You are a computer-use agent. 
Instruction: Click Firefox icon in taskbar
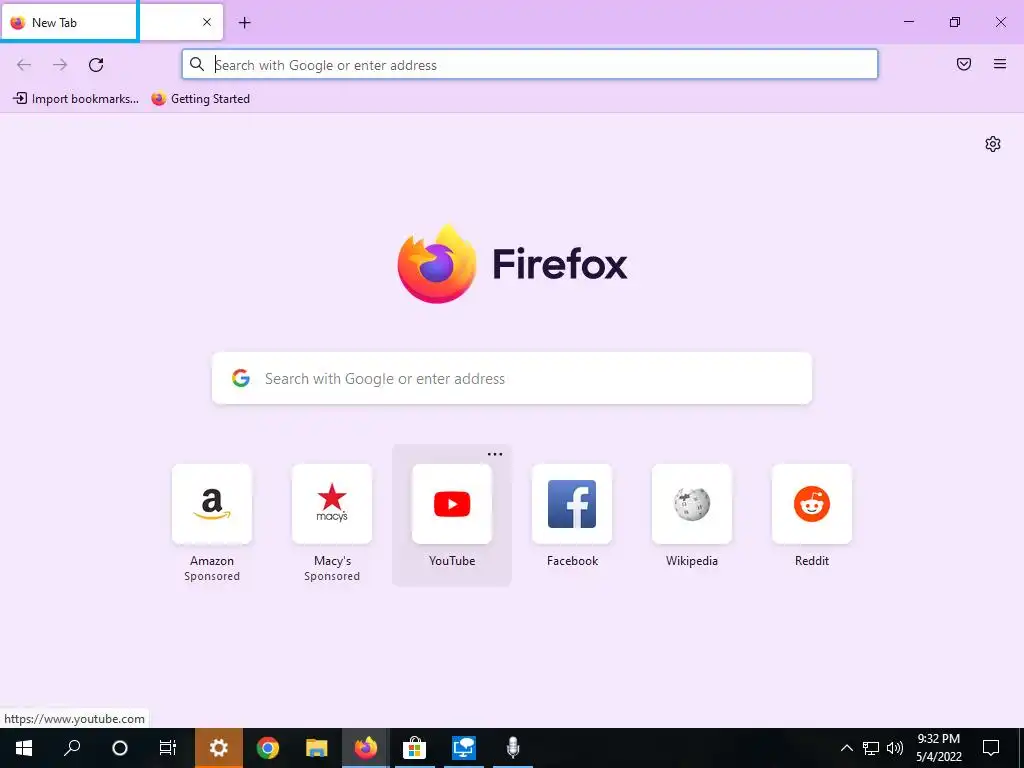[366, 748]
